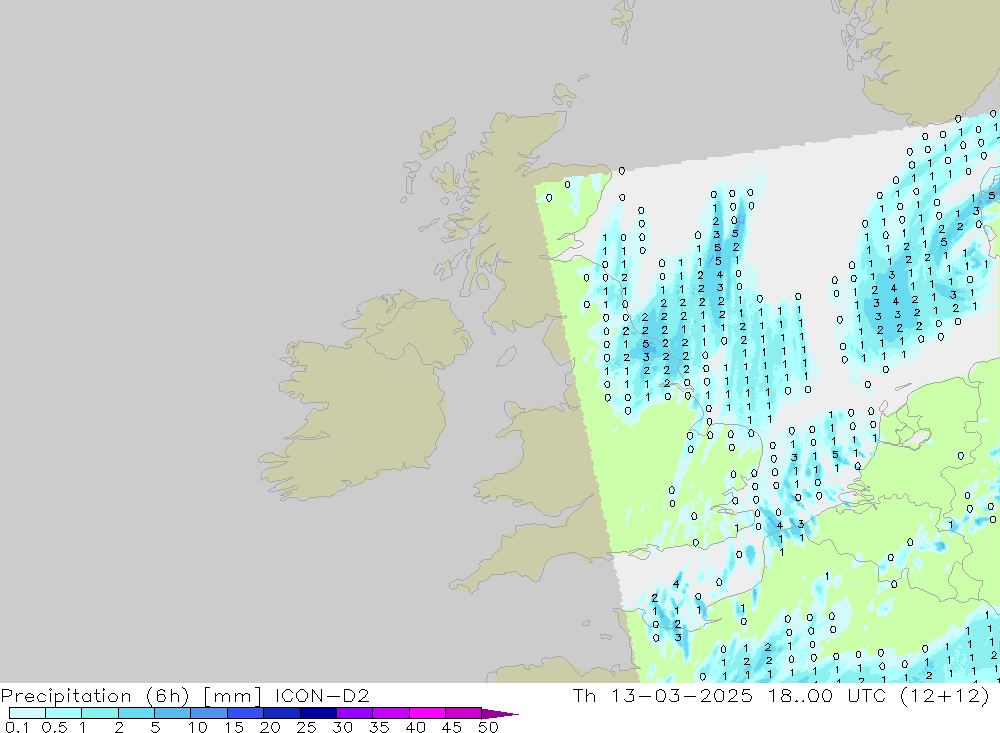Click the legend swatch between 15 and 20
The height and width of the screenshot is (733, 1000).
pyautogui.click(x=246, y=713)
